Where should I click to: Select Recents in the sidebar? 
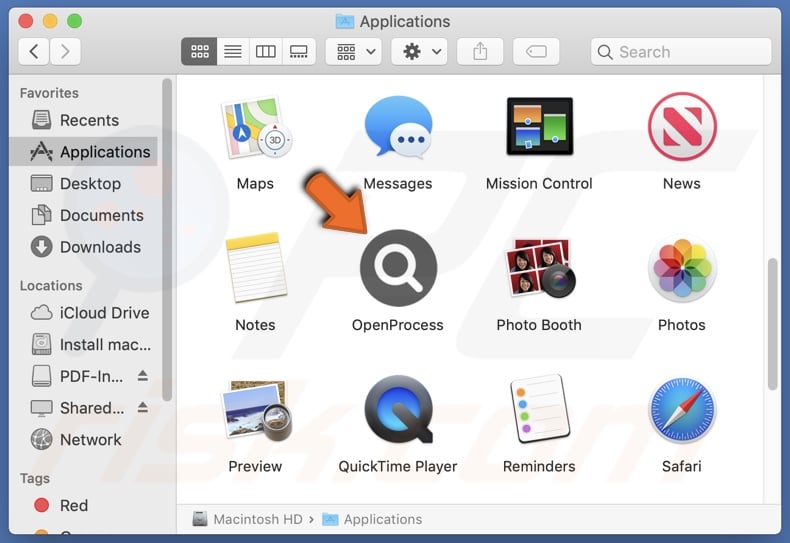point(83,120)
